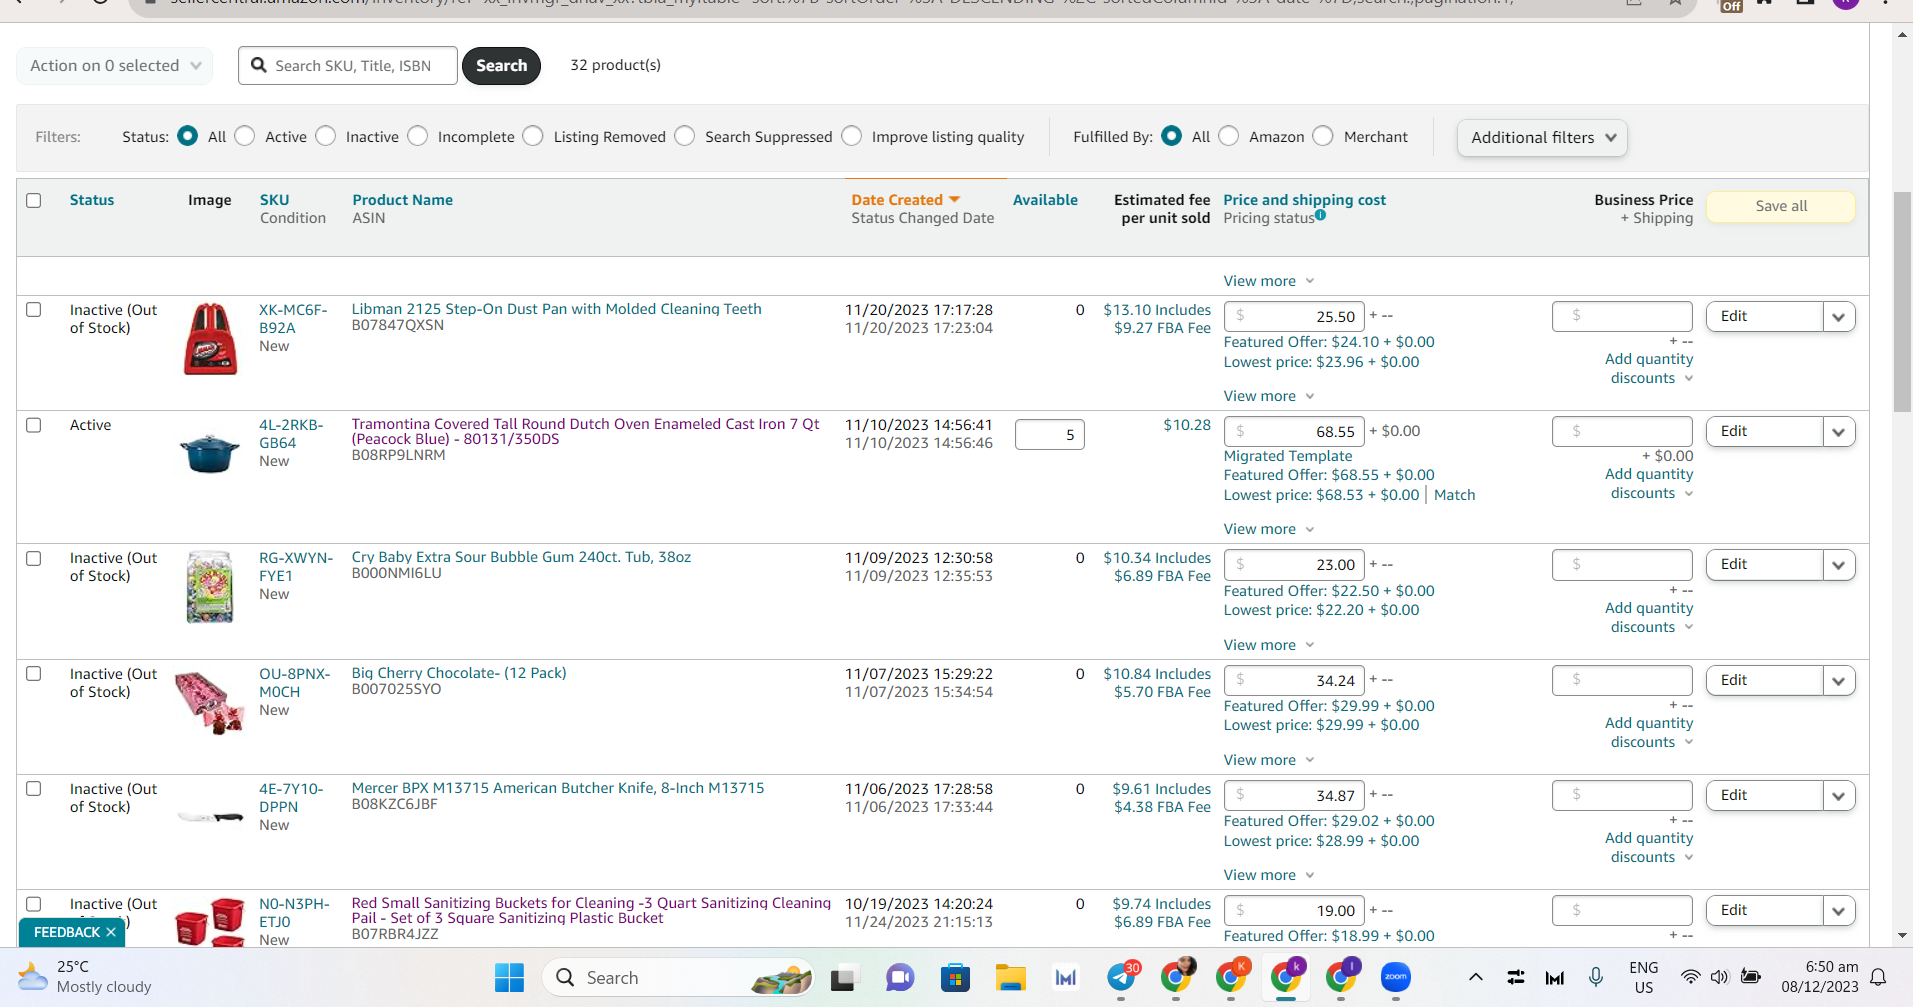Viewport: 1913px width, 1007px height.
Task: Click the magnifier icon in SKU search box
Action: (259, 65)
